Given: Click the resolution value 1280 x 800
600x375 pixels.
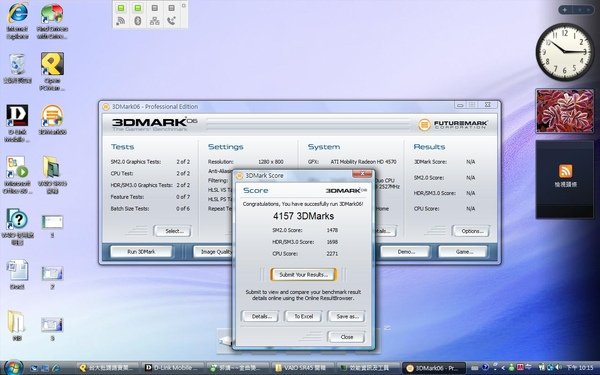Looking at the screenshot, I should pyautogui.click(x=271, y=162).
